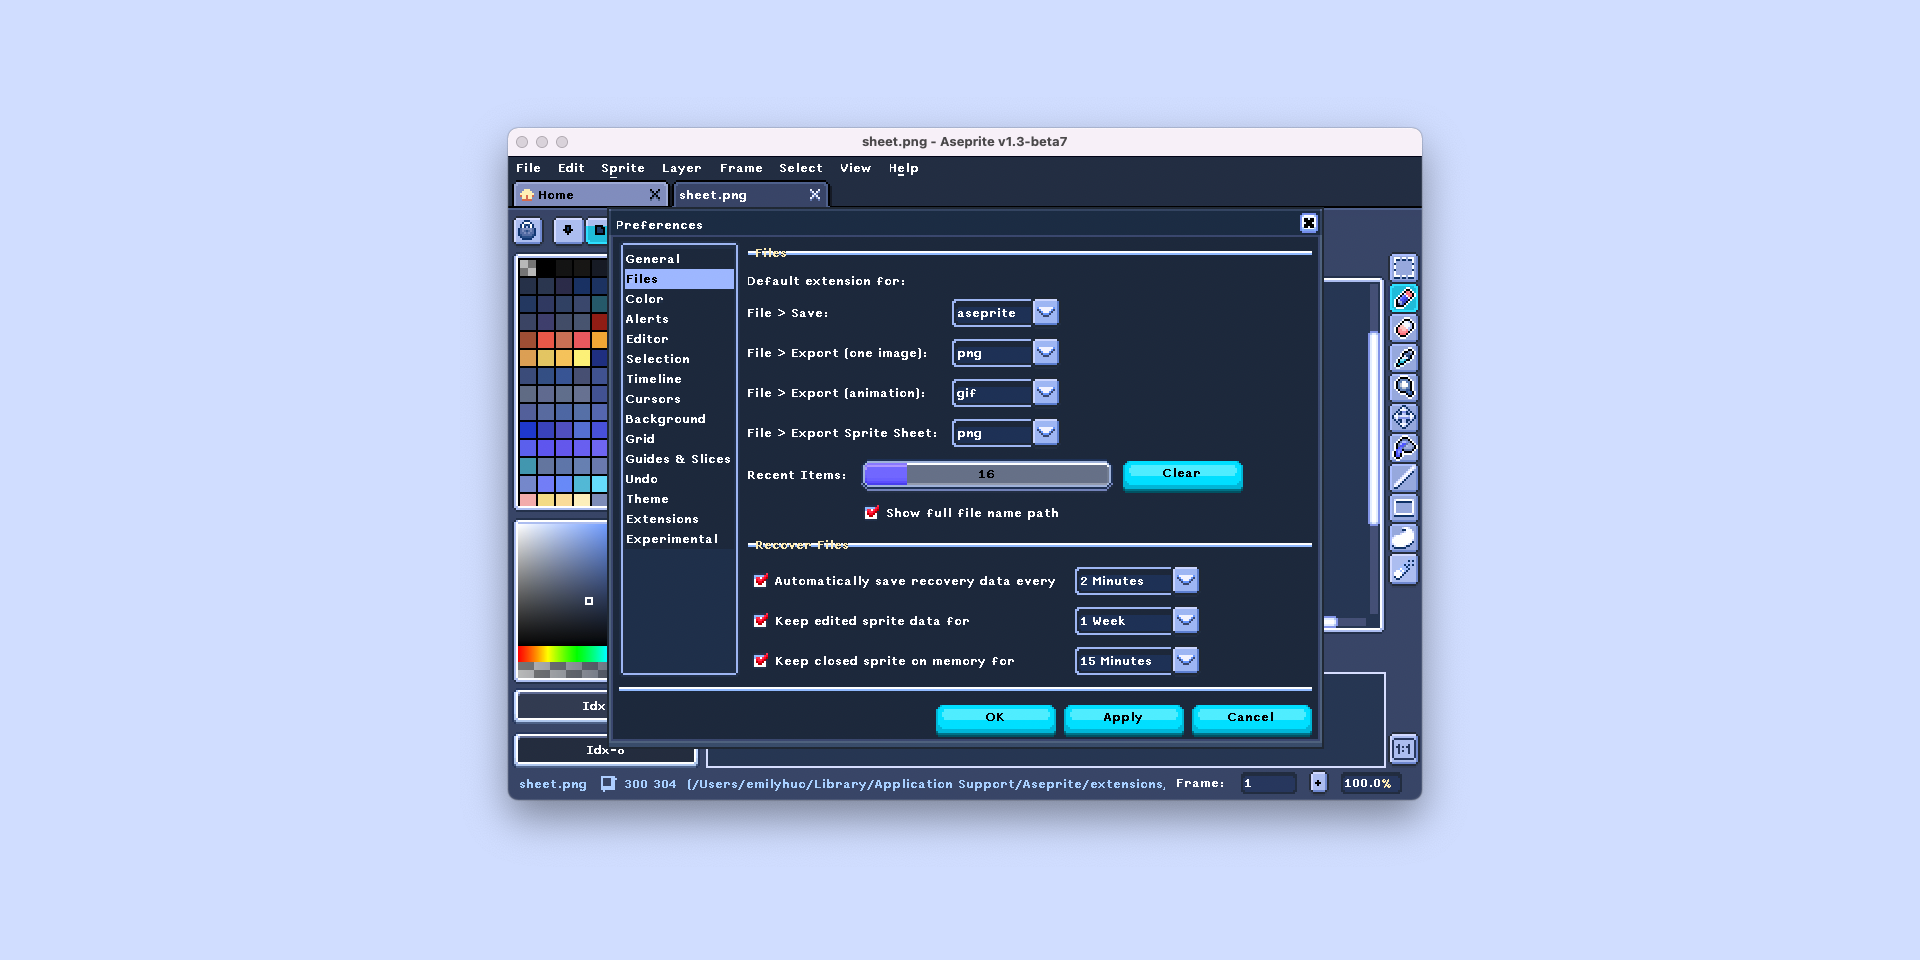Select the Rectangle shape tool
The height and width of the screenshot is (960, 1920).
pos(1403,508)
